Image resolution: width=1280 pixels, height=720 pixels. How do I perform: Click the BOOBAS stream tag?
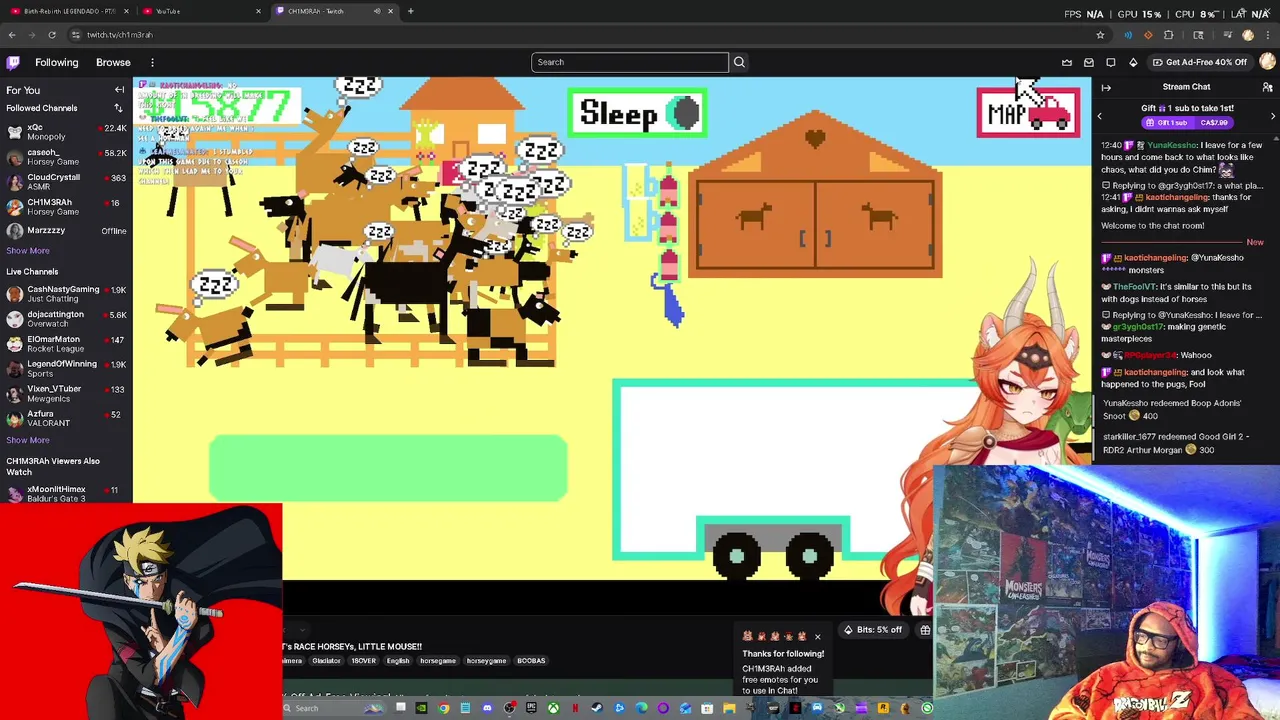(x=531, y=661)
